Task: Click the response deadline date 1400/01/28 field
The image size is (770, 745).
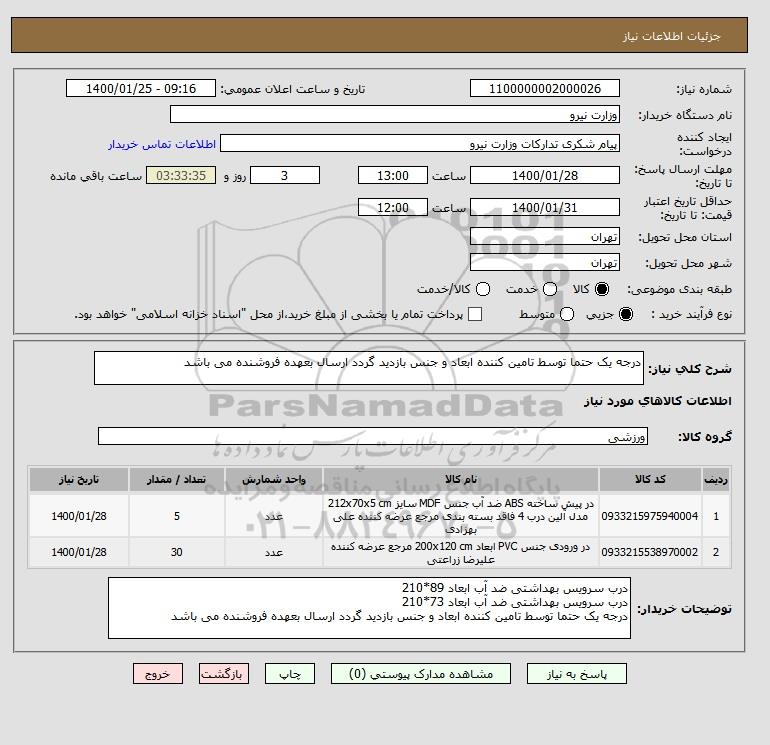Action: click(x=545, y=175)
